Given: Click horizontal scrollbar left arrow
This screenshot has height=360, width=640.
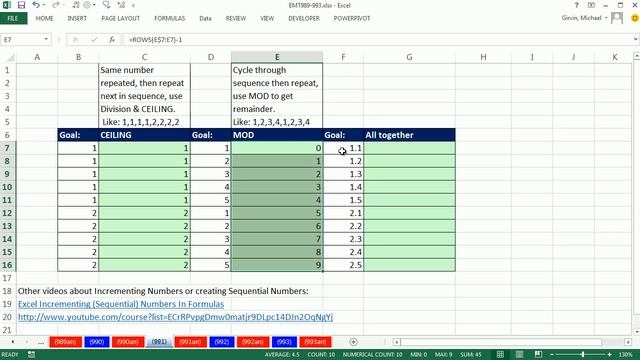Looking at the screenshot, I should pos(396,342).
